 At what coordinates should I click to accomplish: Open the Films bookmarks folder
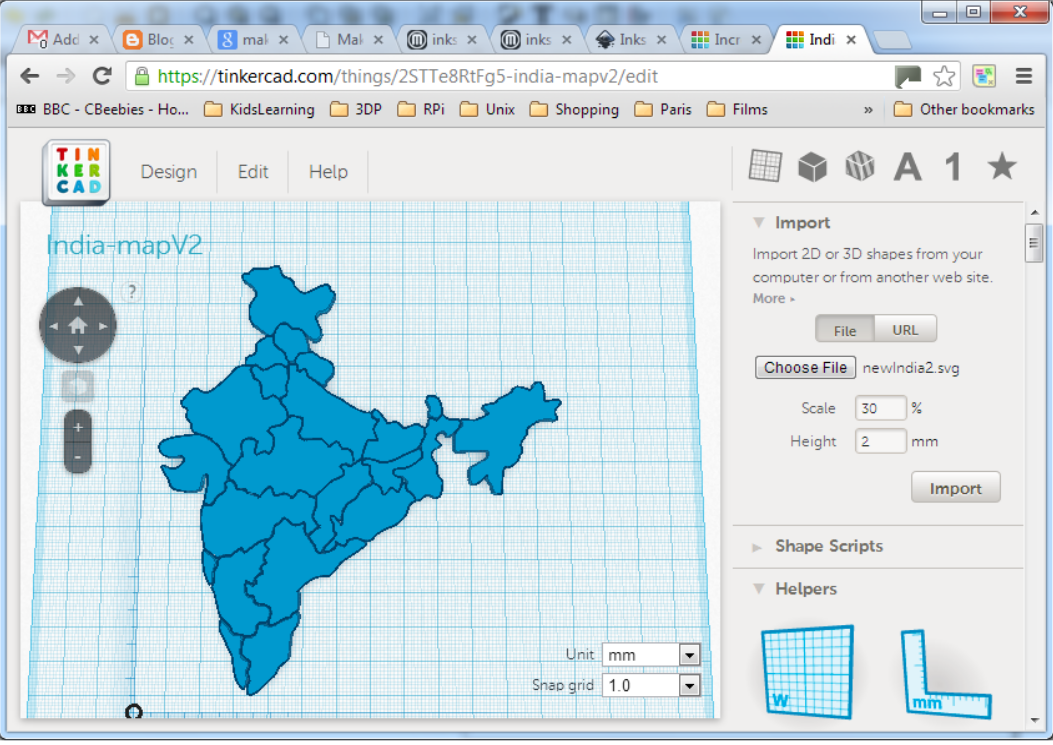click(x=737, y=109)
